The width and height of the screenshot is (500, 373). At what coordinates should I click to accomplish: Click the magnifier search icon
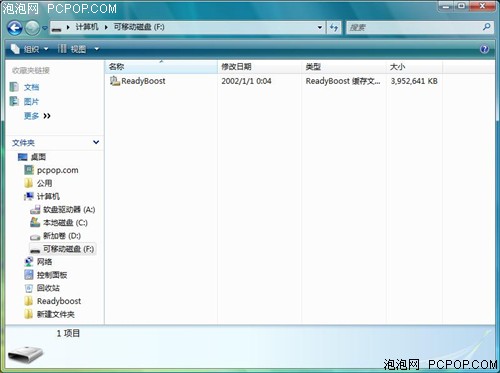(x=487, y=27)
